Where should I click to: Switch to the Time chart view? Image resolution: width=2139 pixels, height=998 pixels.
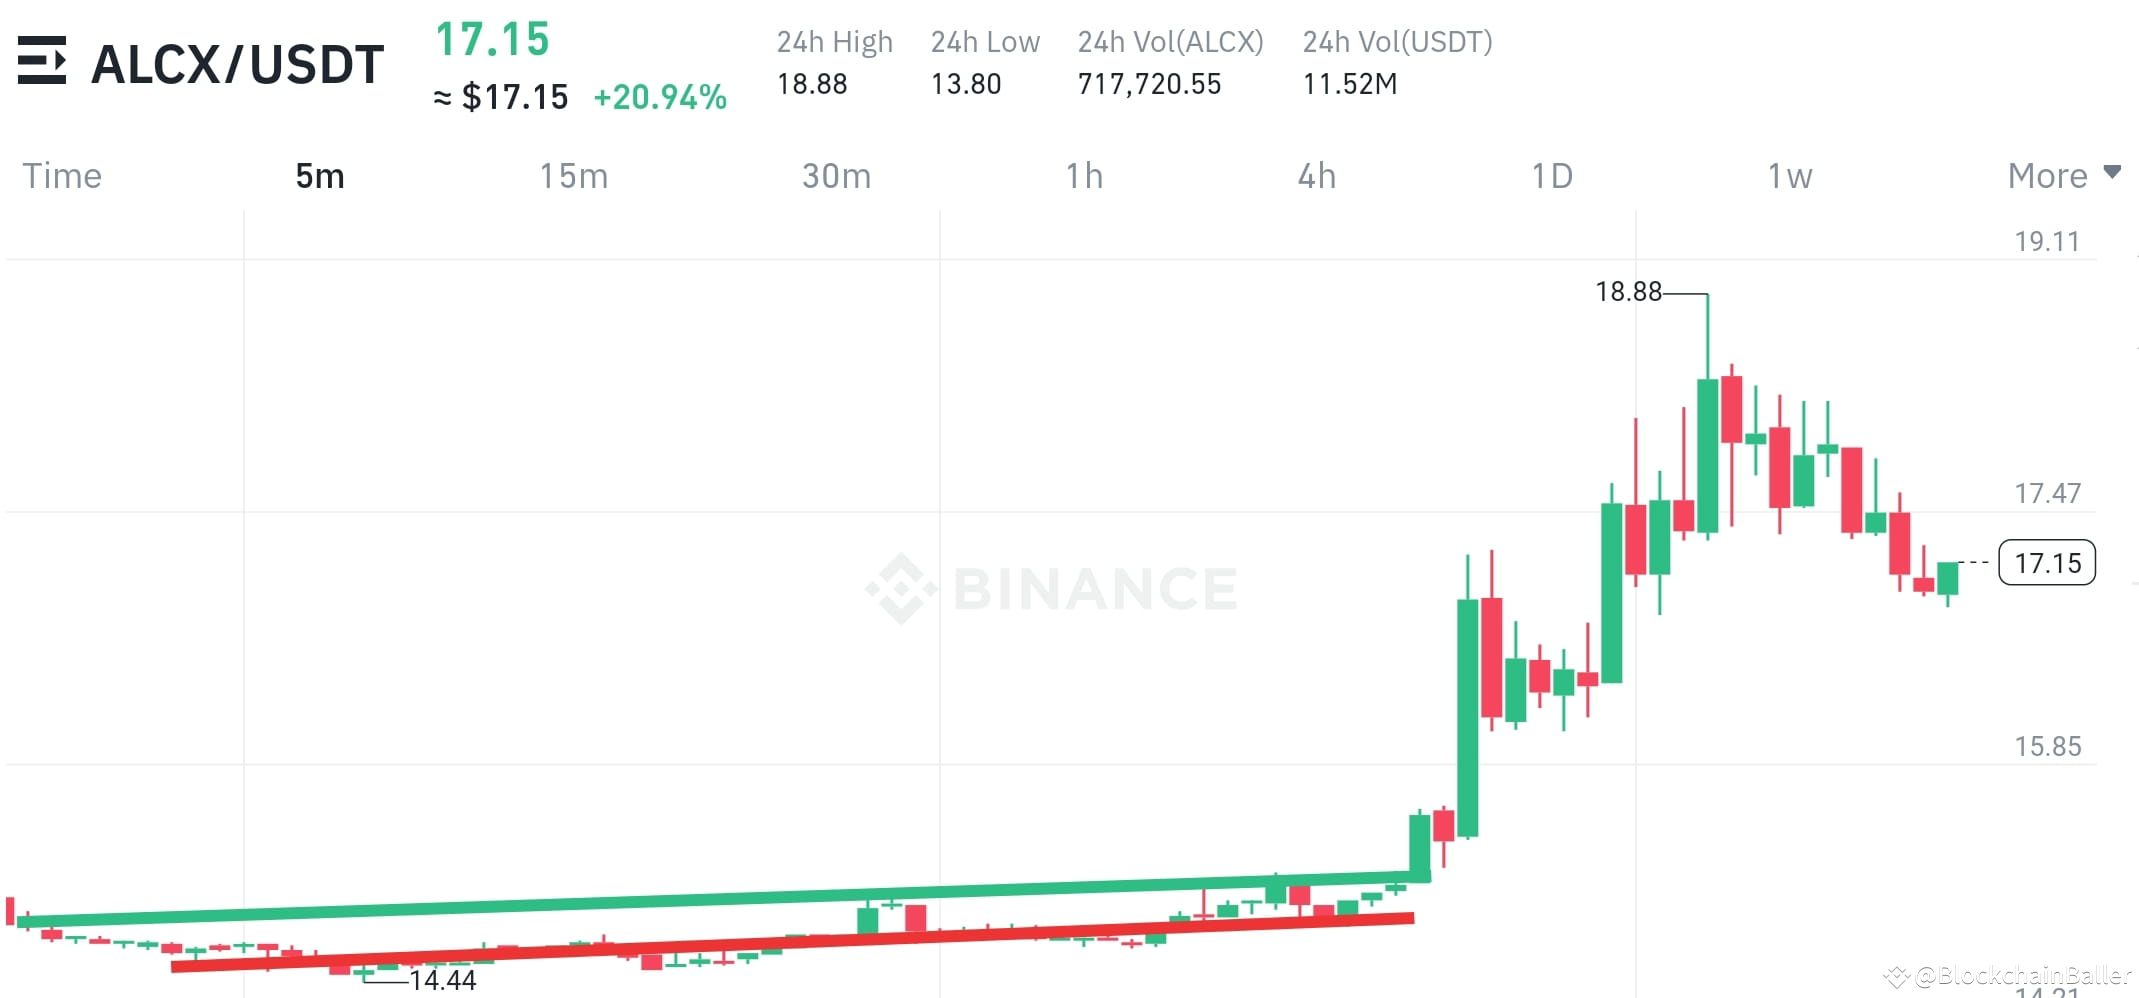[x=62, y=175]
